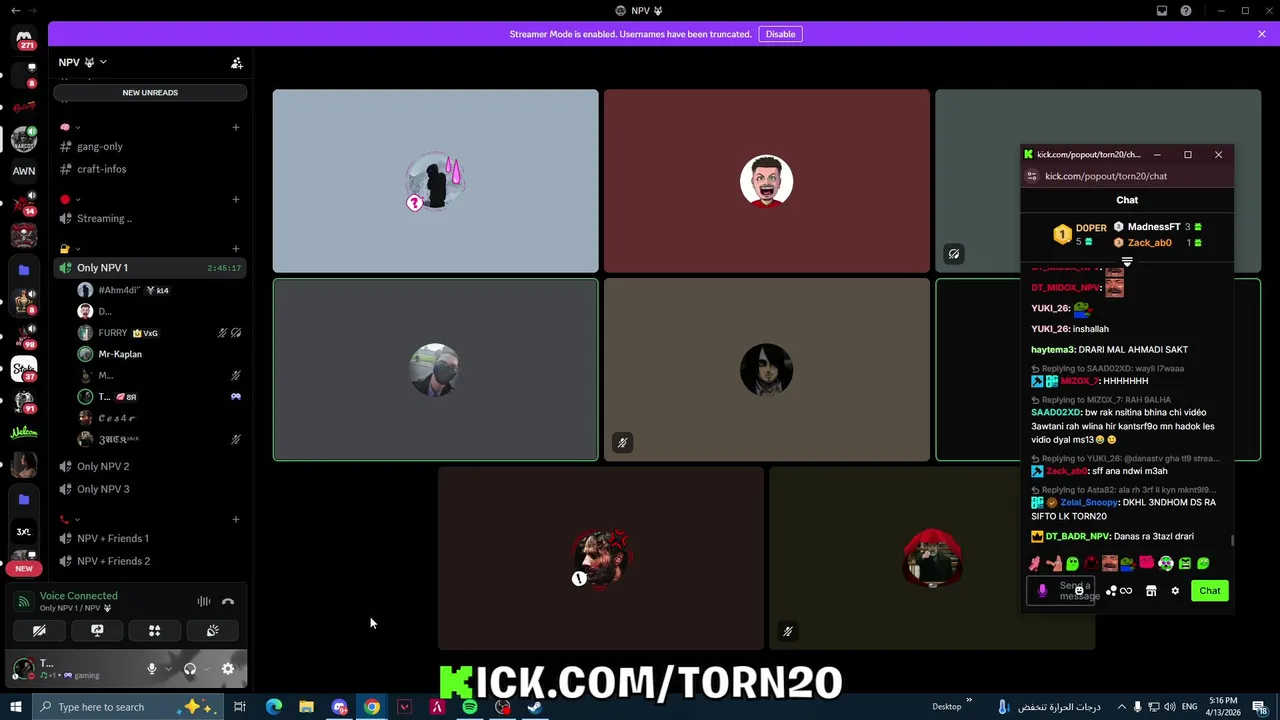The width and height of the screenshot is (1280, 720).
Task: Open Steam from Windows taskbar
Action: (535, 707)
